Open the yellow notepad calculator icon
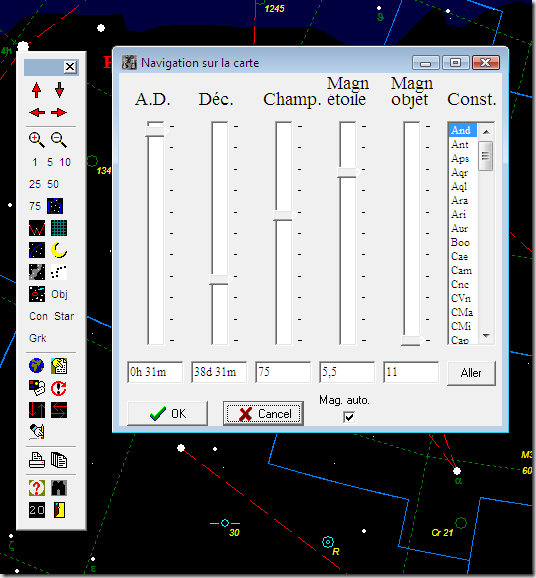Screen dimensions: 536x578 tap(59, 366)
